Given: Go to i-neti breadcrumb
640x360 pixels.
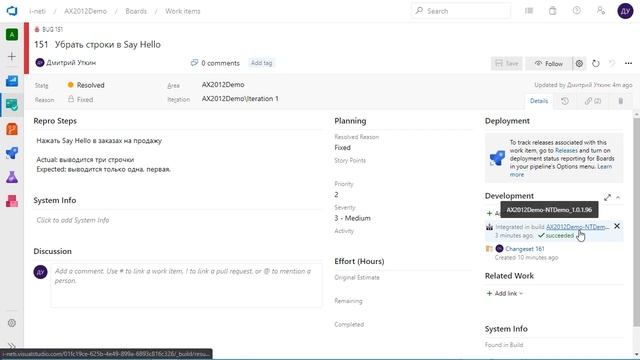Looking at the screenshot, I should pyautogui.click(x=38, y=11).
